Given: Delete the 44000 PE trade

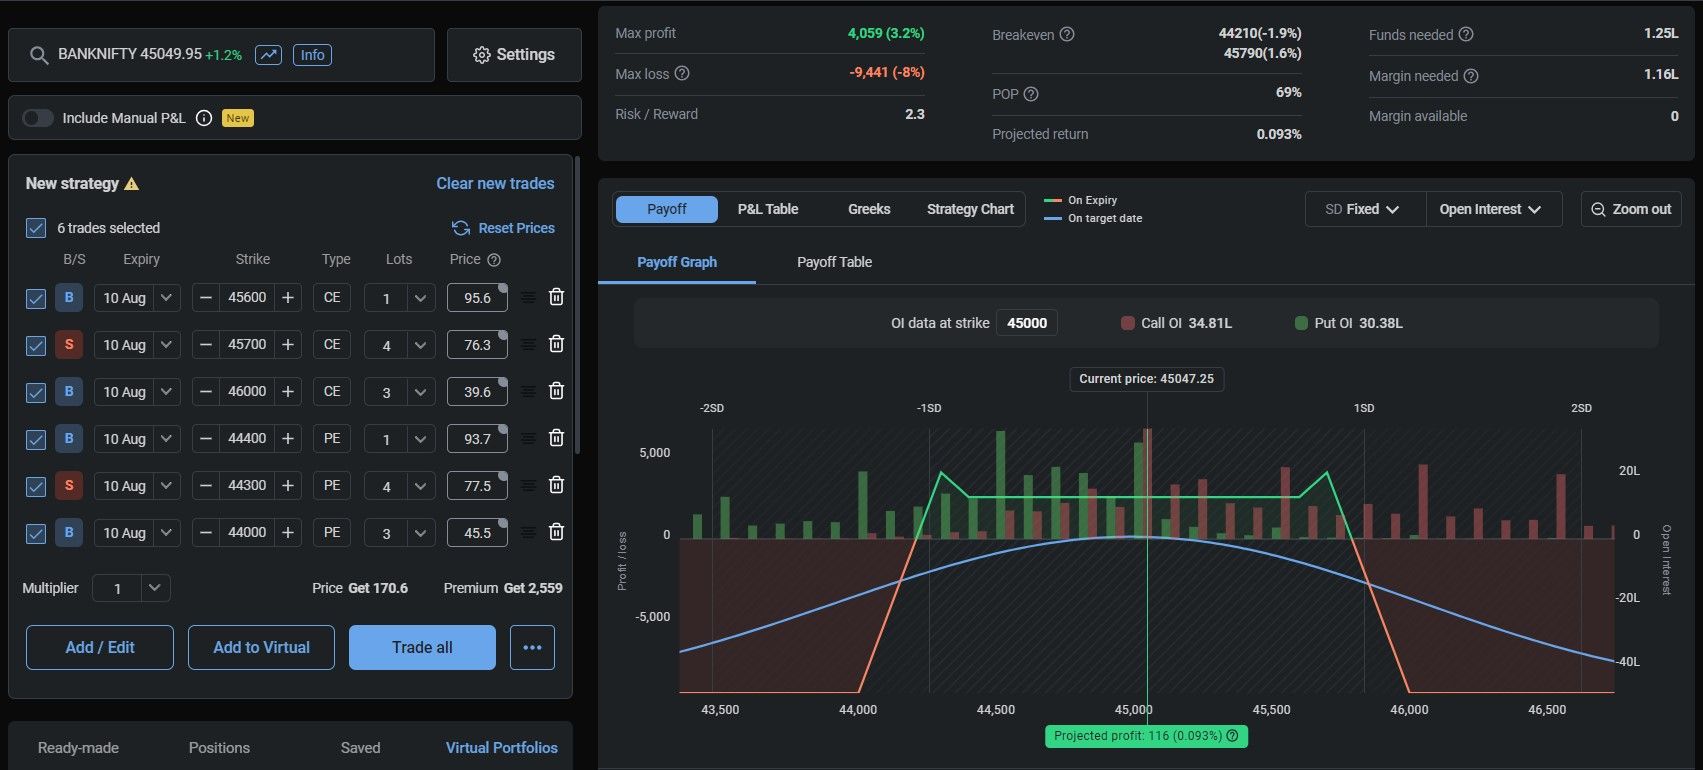Looking at the screenshot, I should pos(557,532).
